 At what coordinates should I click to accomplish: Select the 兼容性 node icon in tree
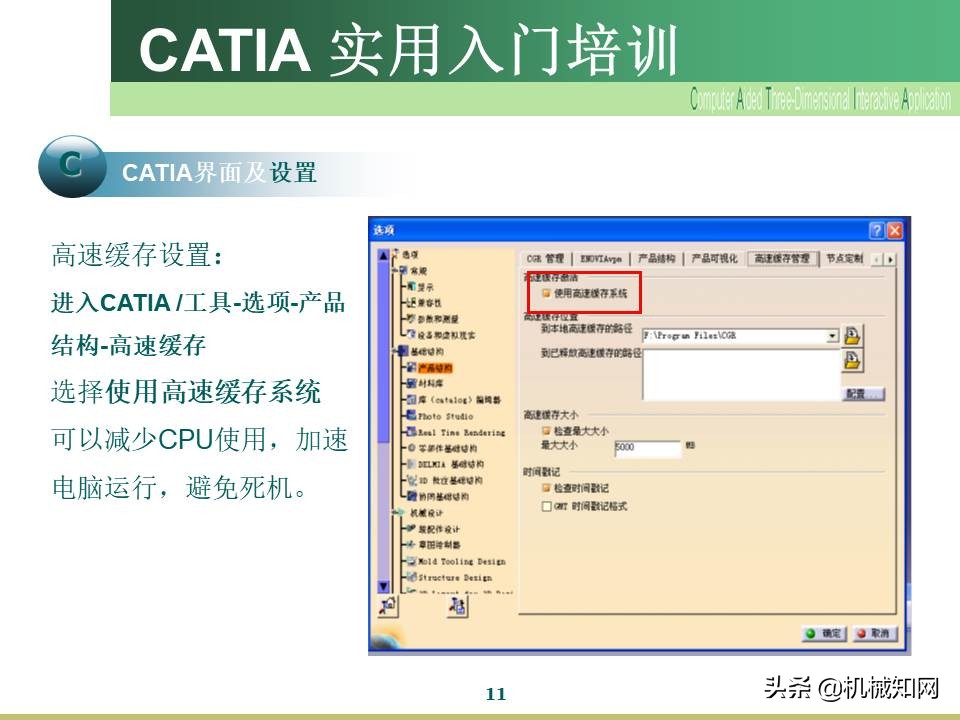[x=412, y=302]
